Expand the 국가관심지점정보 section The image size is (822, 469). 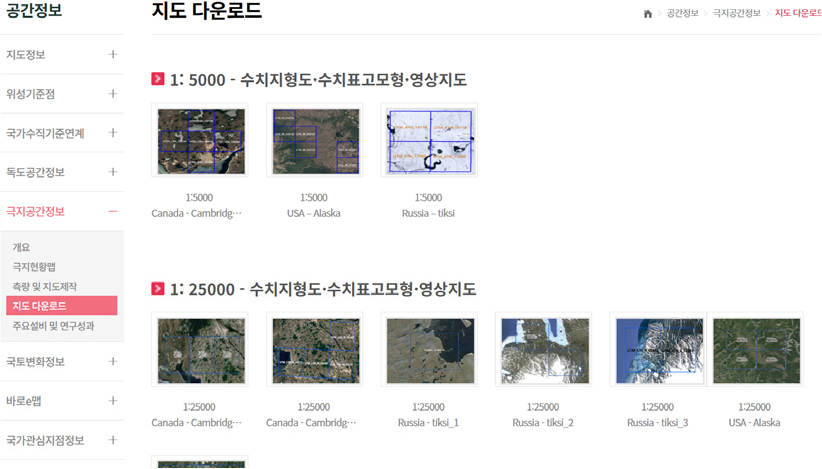coord(113,440)
